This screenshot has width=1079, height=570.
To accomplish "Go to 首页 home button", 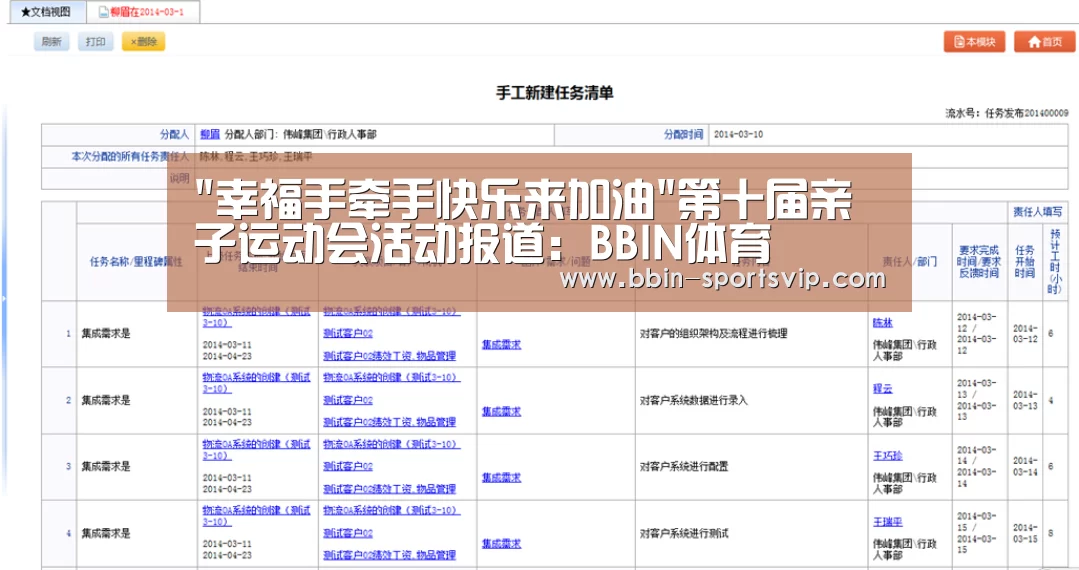I will click(1045, 42).
